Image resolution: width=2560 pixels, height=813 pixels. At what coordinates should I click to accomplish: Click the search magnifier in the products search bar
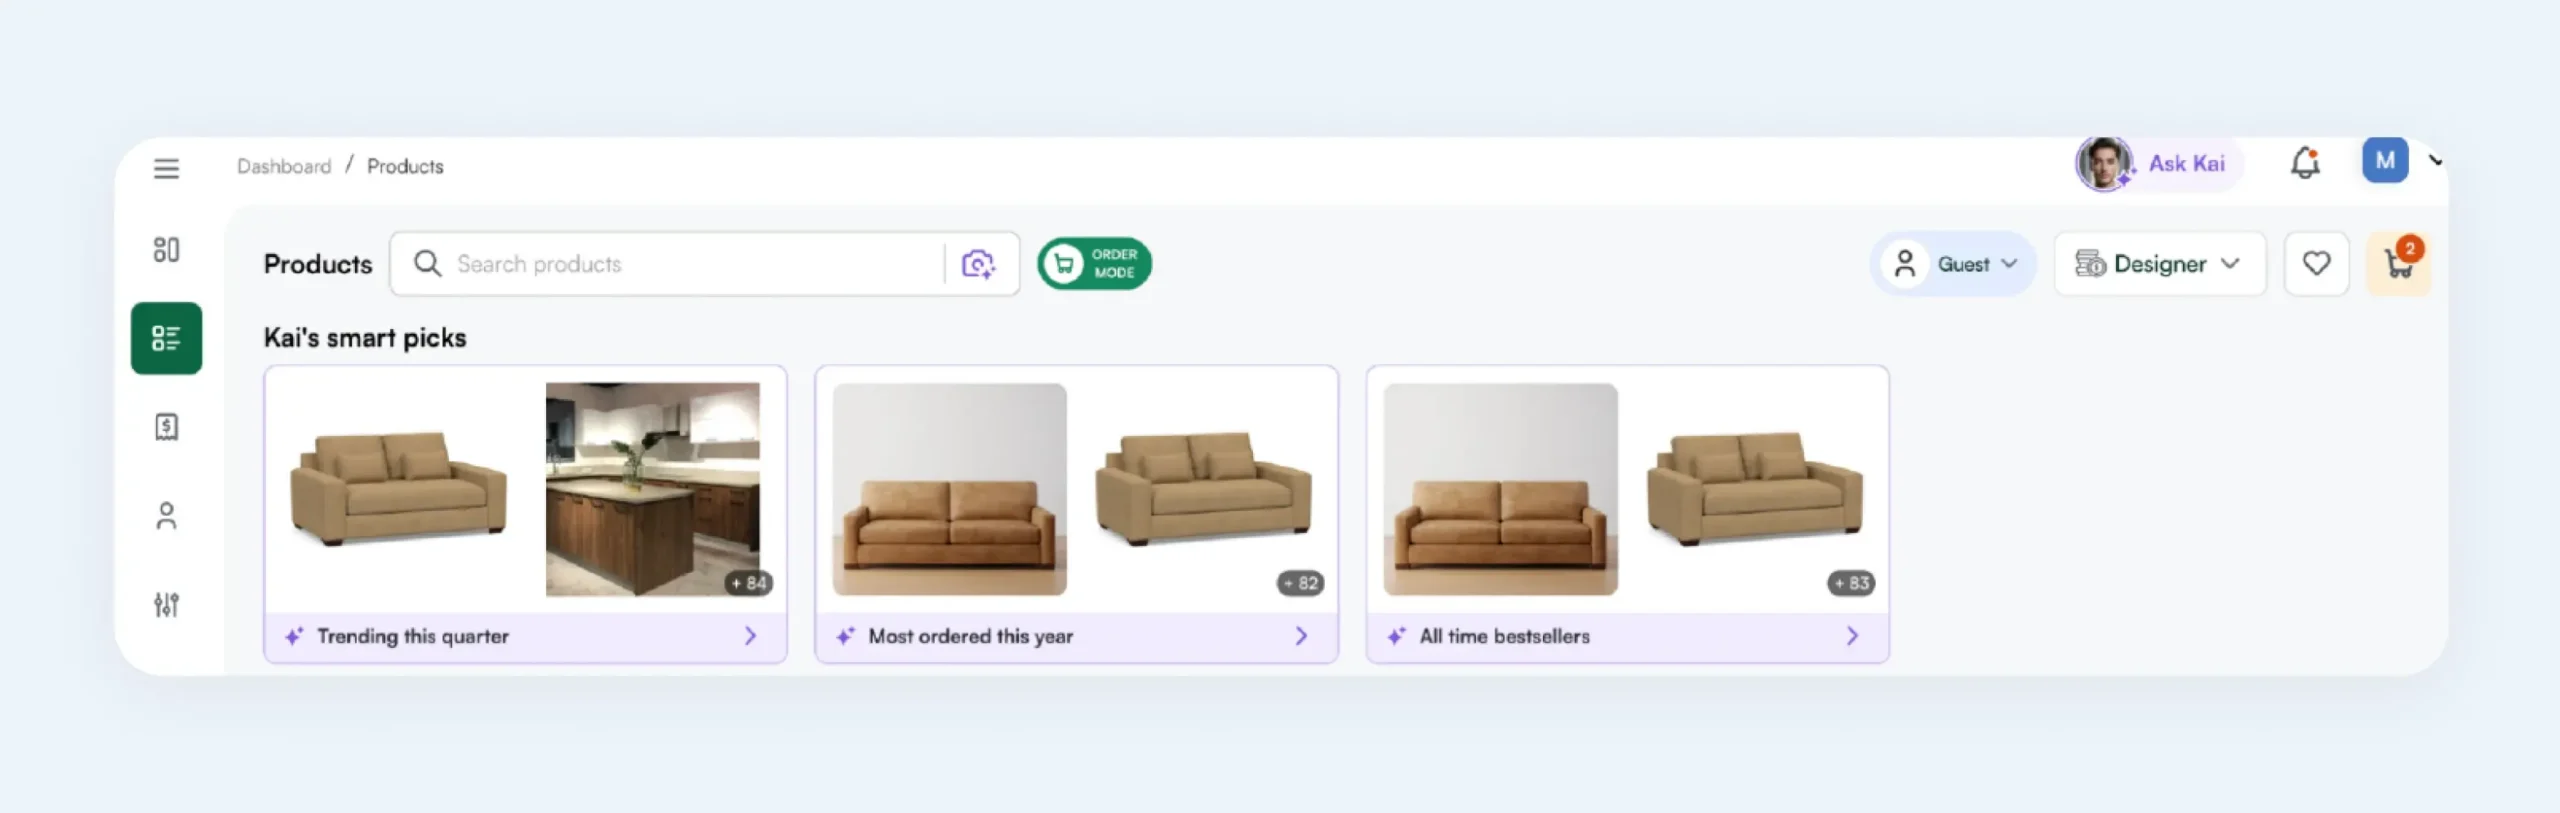pyautogui.click(x=428, y=263)
